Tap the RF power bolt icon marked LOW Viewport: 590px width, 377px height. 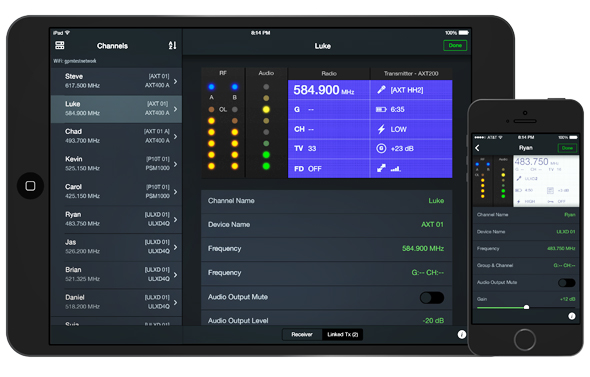point(381,129)
